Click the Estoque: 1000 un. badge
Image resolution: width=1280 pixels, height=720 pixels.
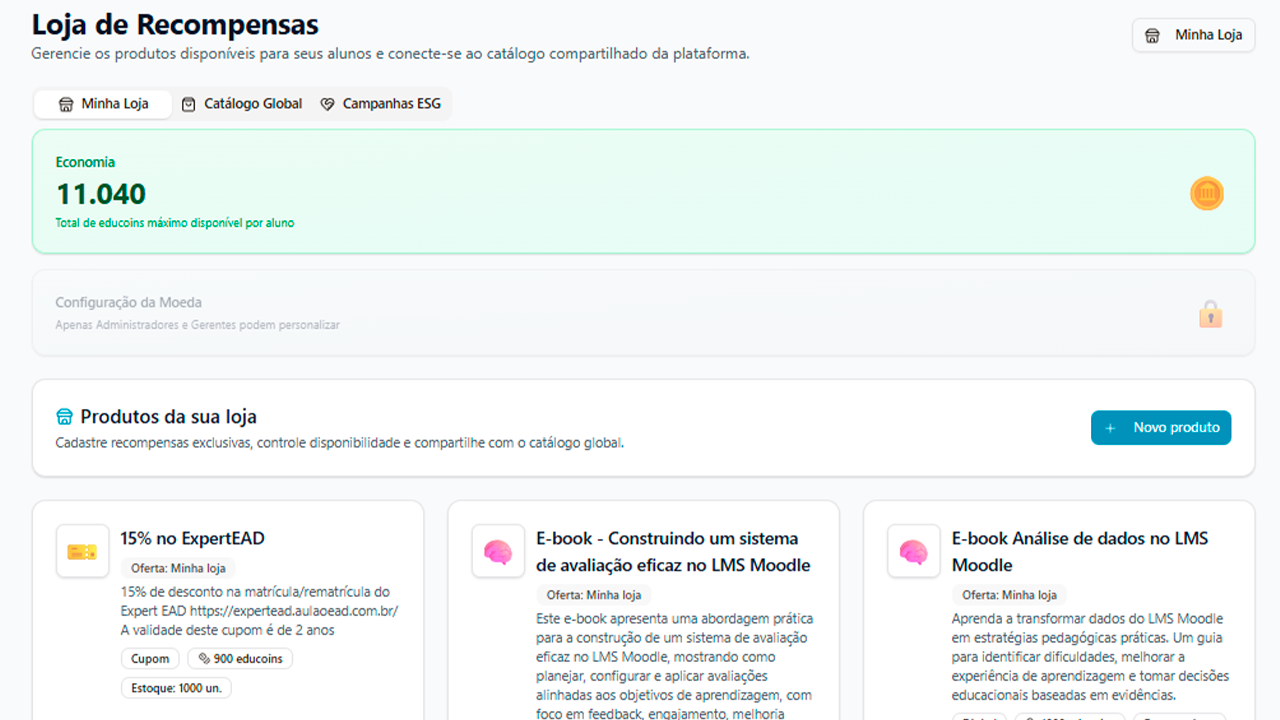pos(176,688)
